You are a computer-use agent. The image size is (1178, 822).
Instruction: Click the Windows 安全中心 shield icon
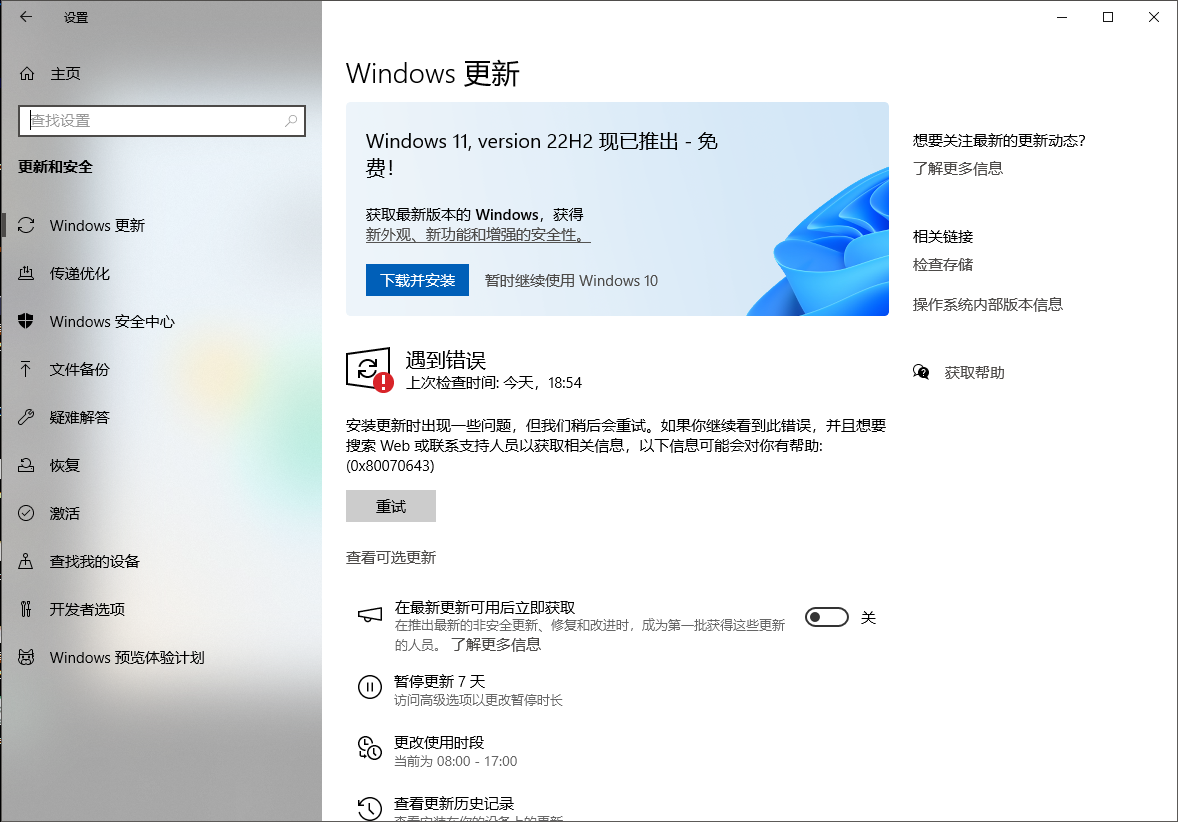point(27,322)
